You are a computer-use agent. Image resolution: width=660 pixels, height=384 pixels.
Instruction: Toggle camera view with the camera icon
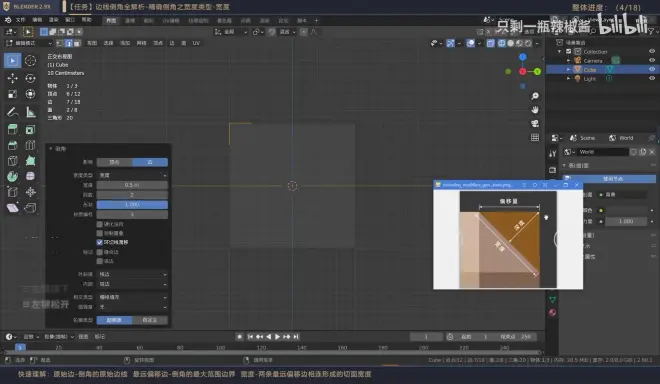click(535, 123)
